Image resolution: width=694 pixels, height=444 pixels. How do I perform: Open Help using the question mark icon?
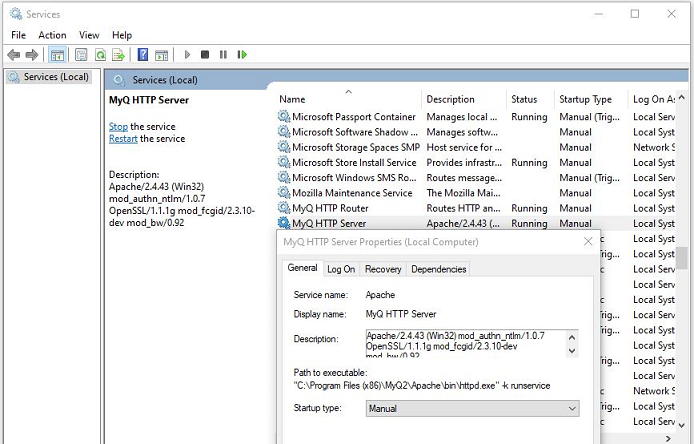[x=143, y=55]
